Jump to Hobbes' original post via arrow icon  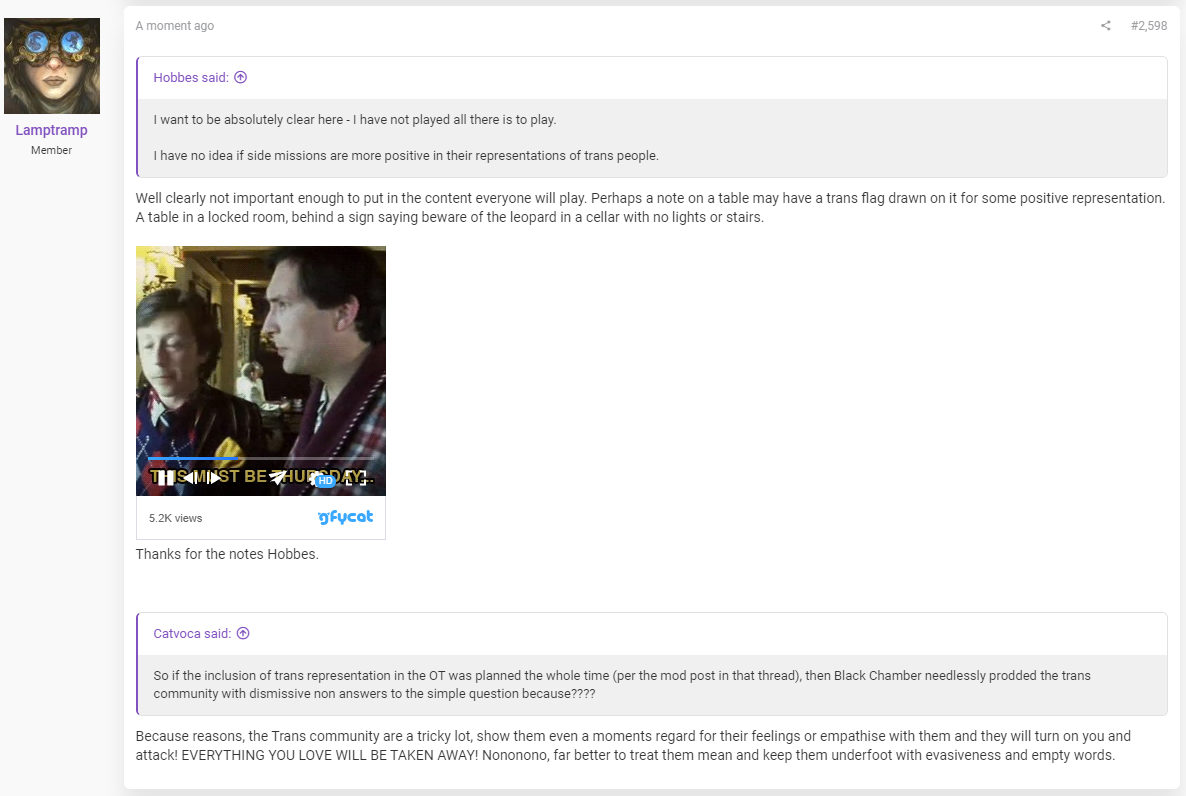pos(241,77)
